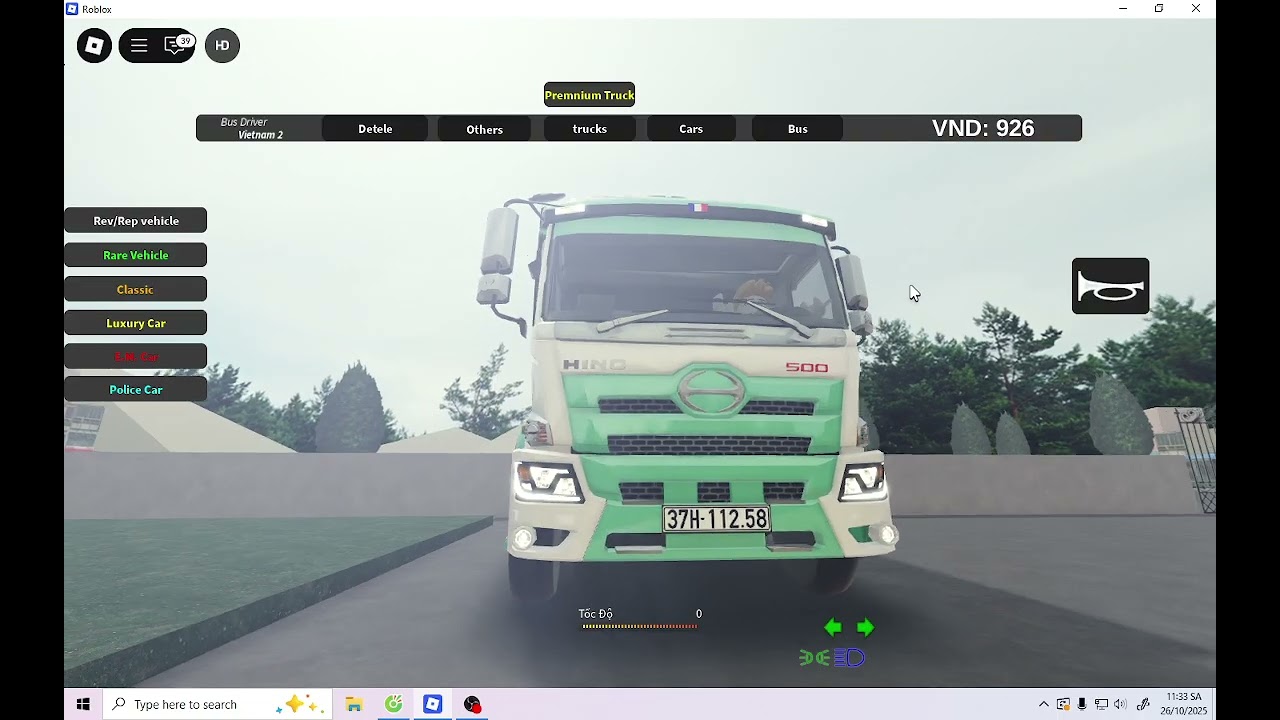This screenshot has width=1280, height=720.
Task: Click the 37H-112.58 license plate
Action: click(x=716, y=519)
